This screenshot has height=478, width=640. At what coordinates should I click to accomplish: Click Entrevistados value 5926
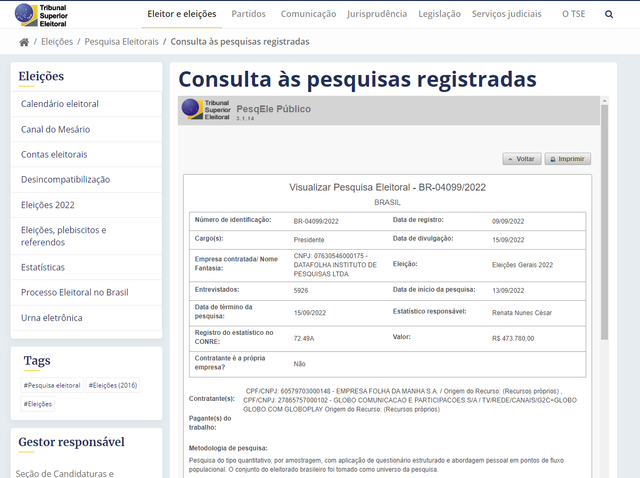click(300, 290)
